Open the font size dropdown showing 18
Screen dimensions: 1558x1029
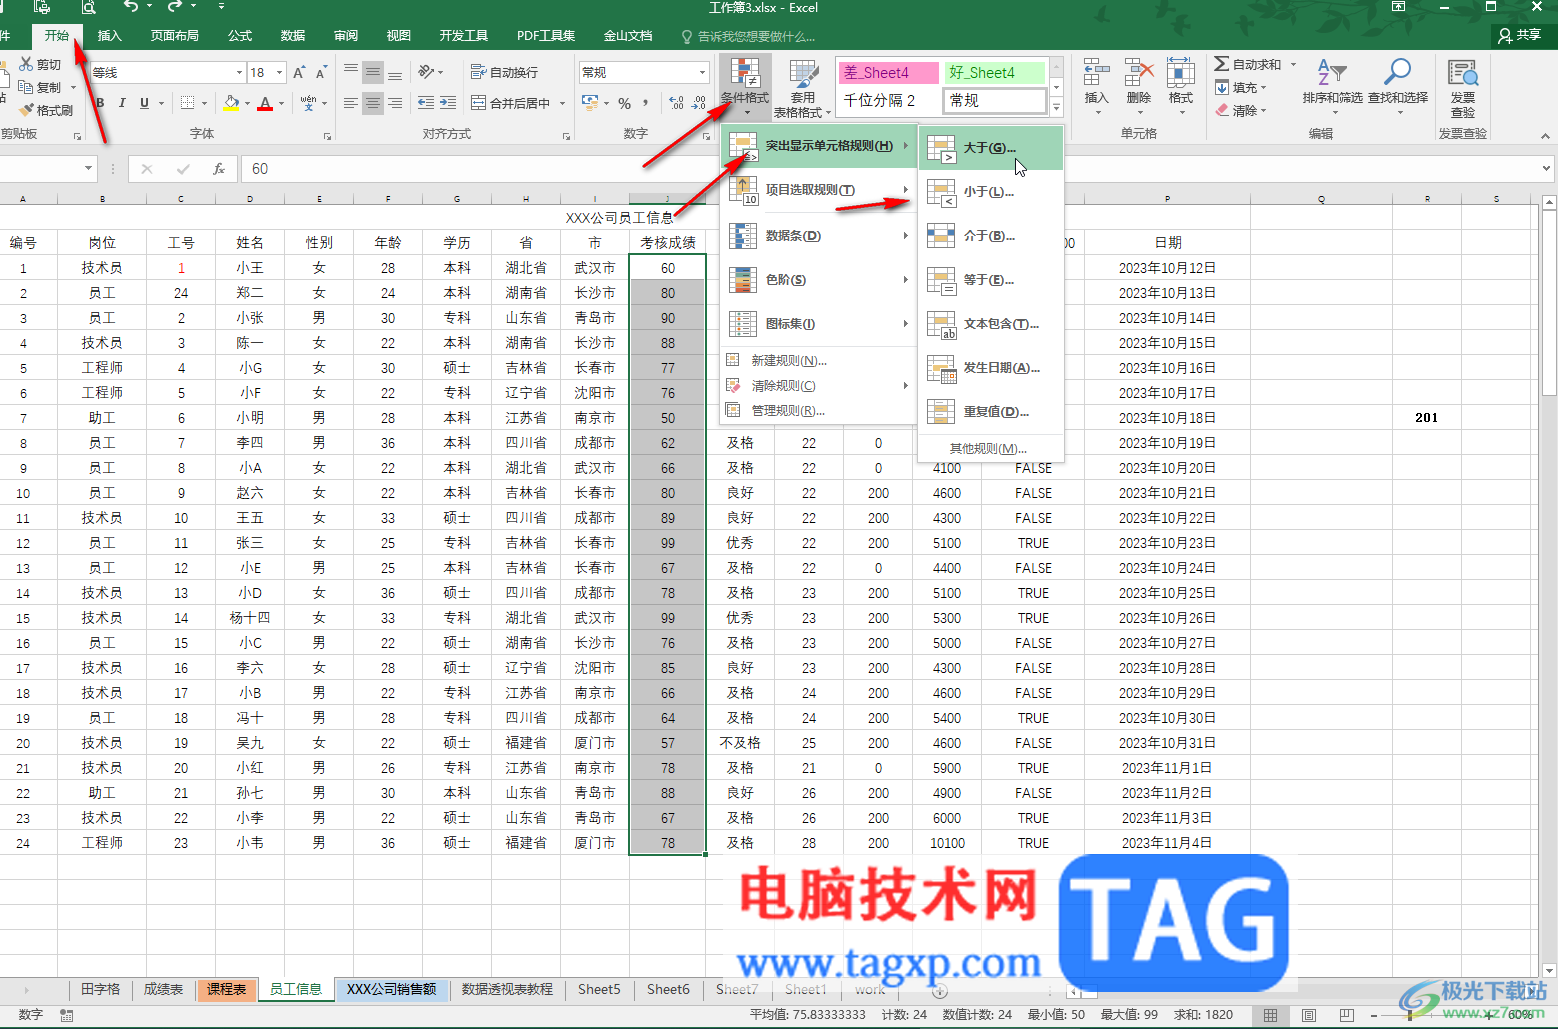point(280,72)
